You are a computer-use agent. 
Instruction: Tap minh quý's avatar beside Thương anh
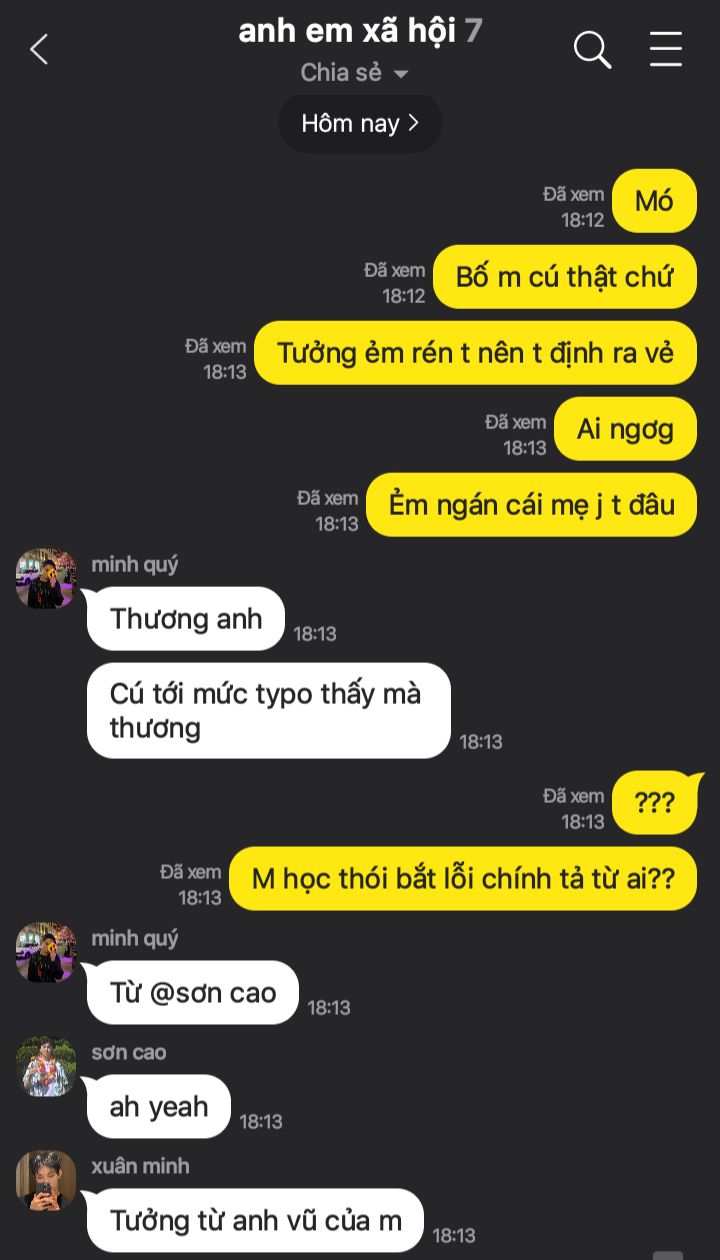pyautogui.click(x=46, y=578)
